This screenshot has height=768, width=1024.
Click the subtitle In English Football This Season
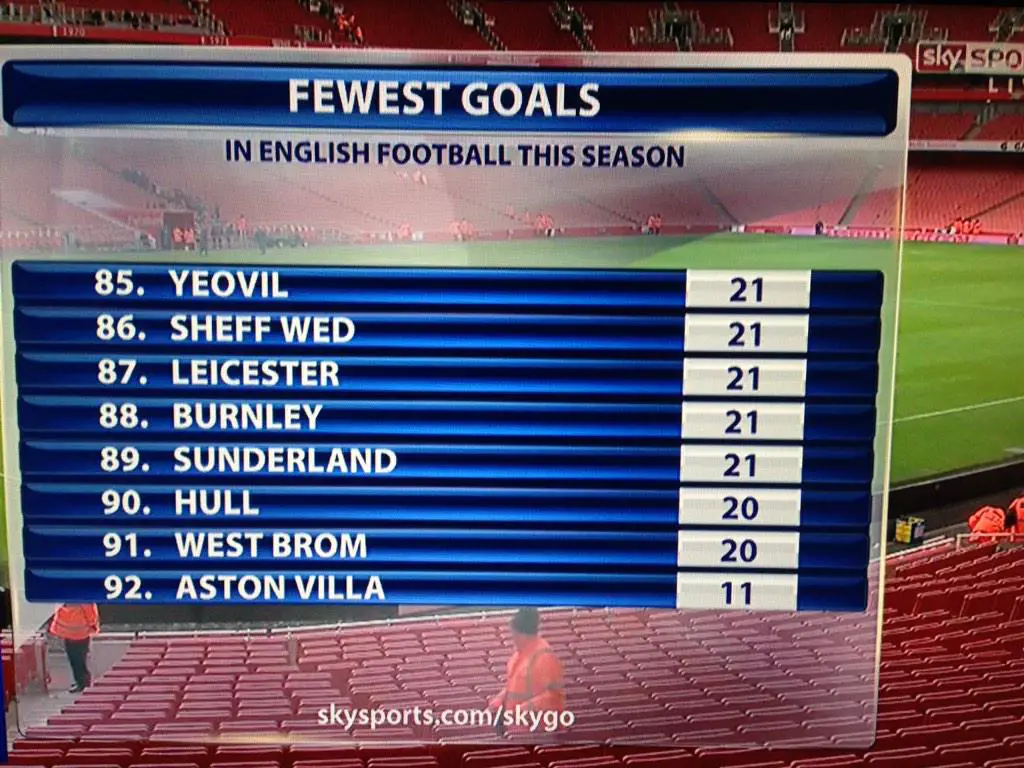click(455, 154)
